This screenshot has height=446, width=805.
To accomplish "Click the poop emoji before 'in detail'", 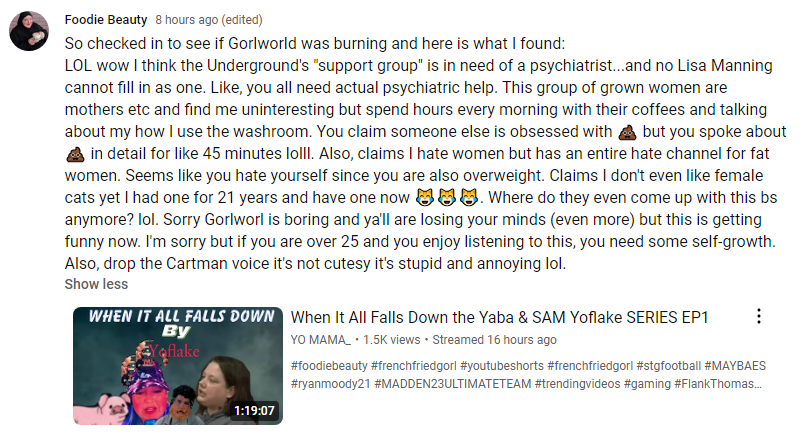I will (75, 154).
